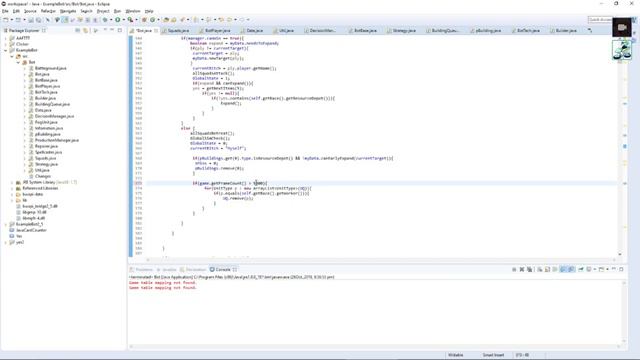Toggle Link with Editor in Package Explorer
The width and height of the screenshot is (640, 360).
coord(85,30)
